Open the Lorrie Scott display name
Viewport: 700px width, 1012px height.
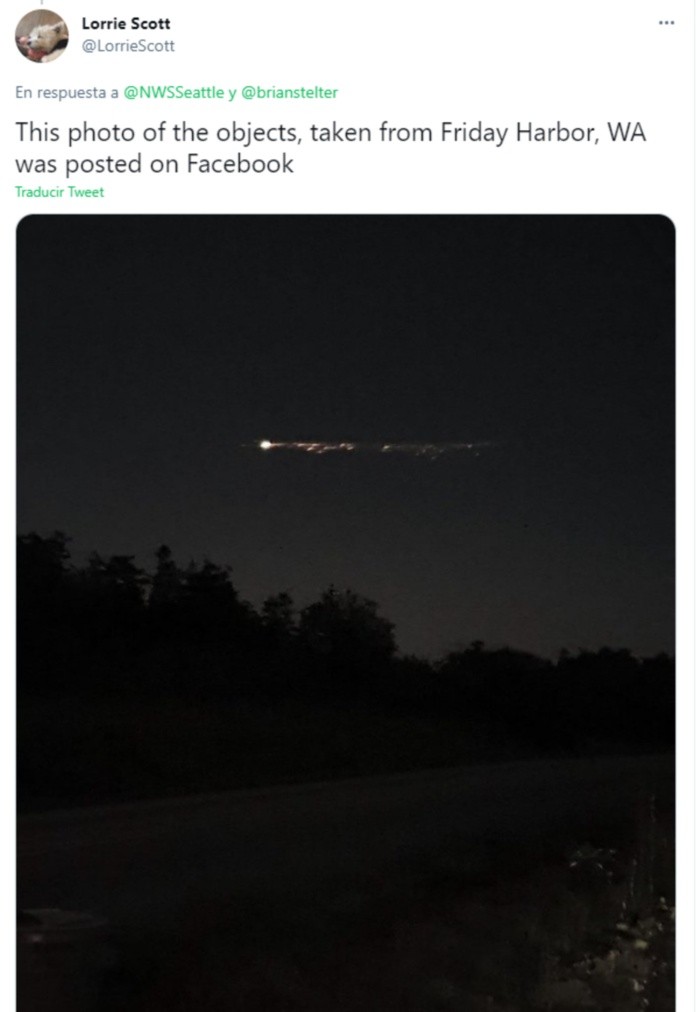(x=126, y=24)
